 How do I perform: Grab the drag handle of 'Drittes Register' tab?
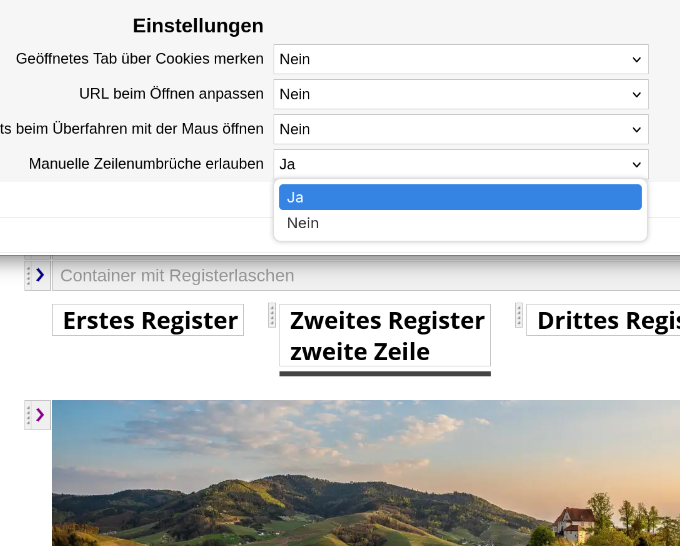[519, 315]
